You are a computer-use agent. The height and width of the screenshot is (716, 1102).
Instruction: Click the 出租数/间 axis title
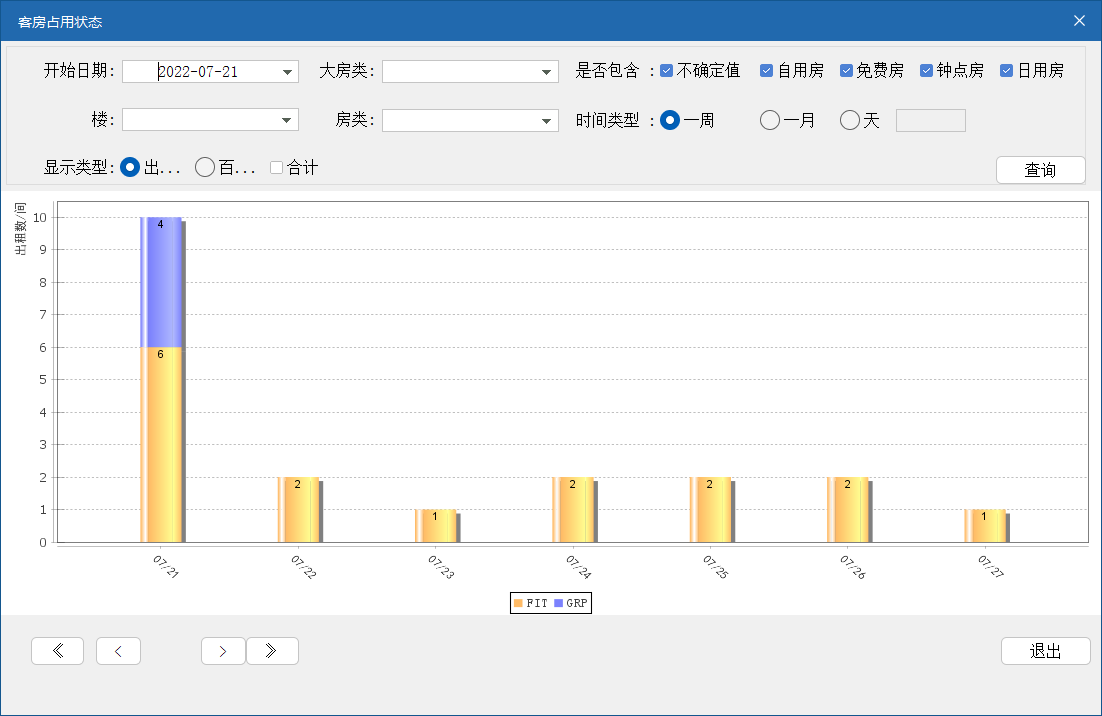[x=20, y=229]
